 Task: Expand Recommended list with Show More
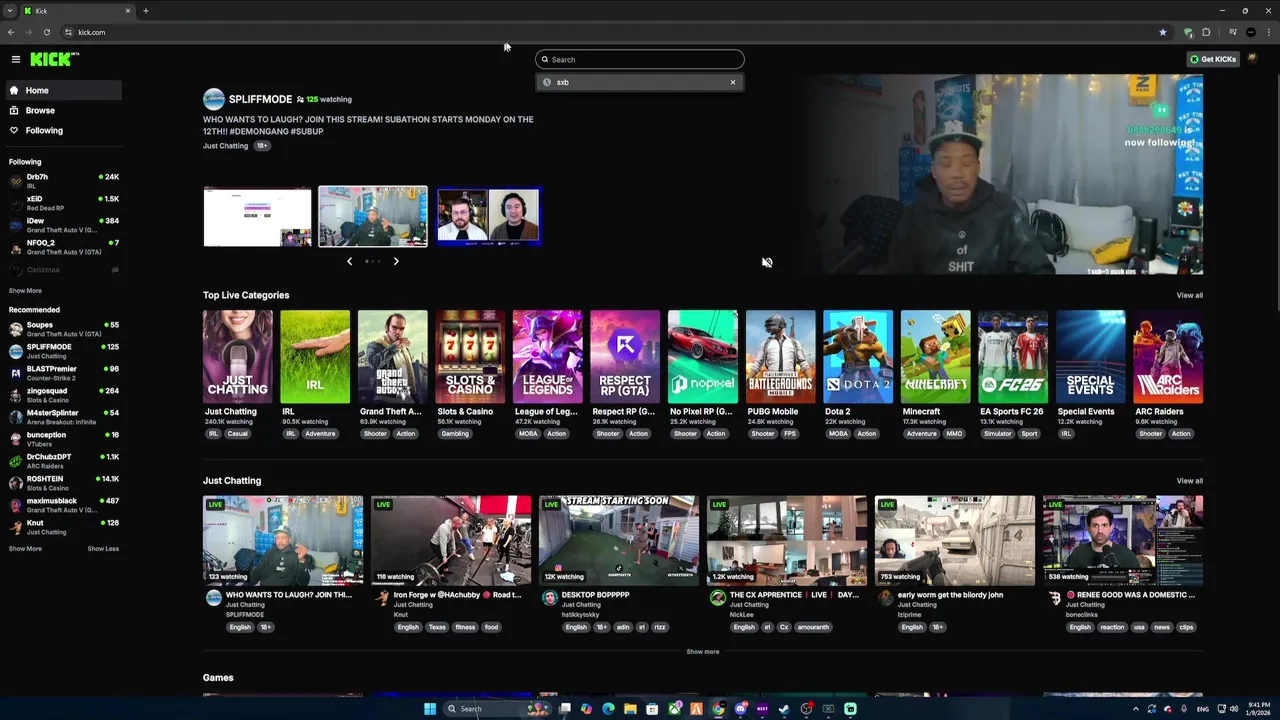point(25,549)
